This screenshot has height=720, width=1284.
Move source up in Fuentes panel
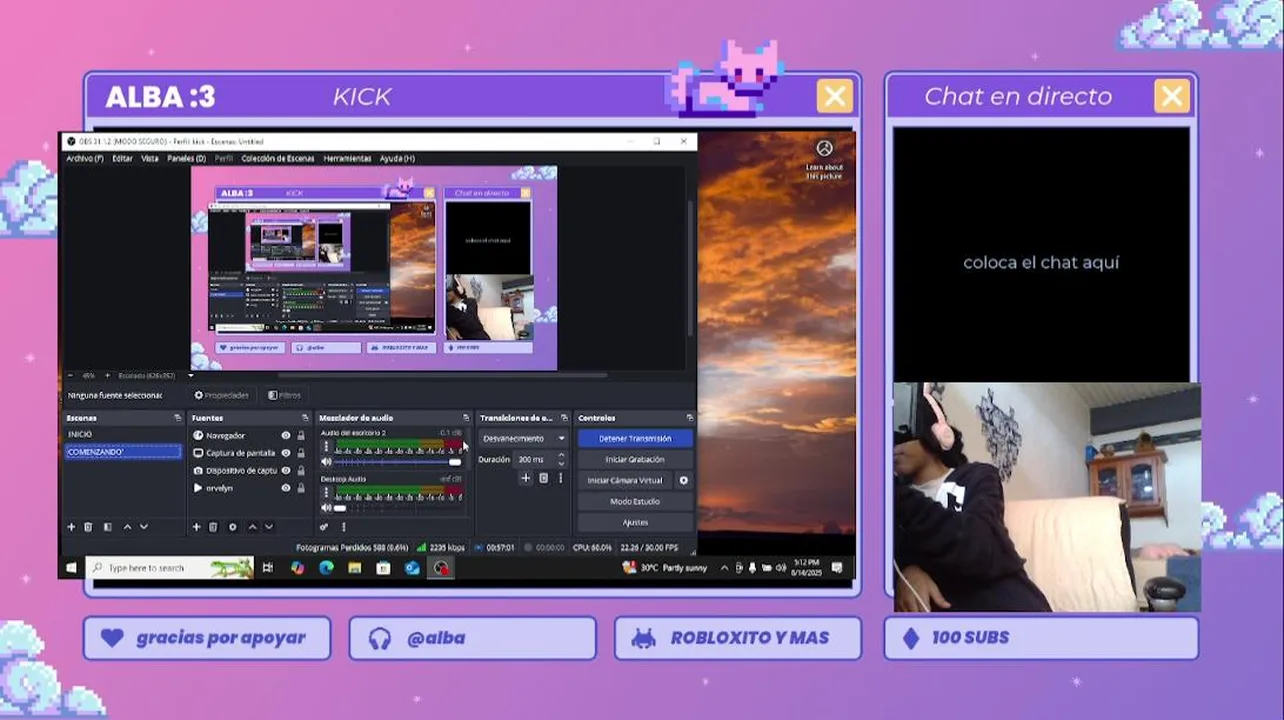coord(252,527)
